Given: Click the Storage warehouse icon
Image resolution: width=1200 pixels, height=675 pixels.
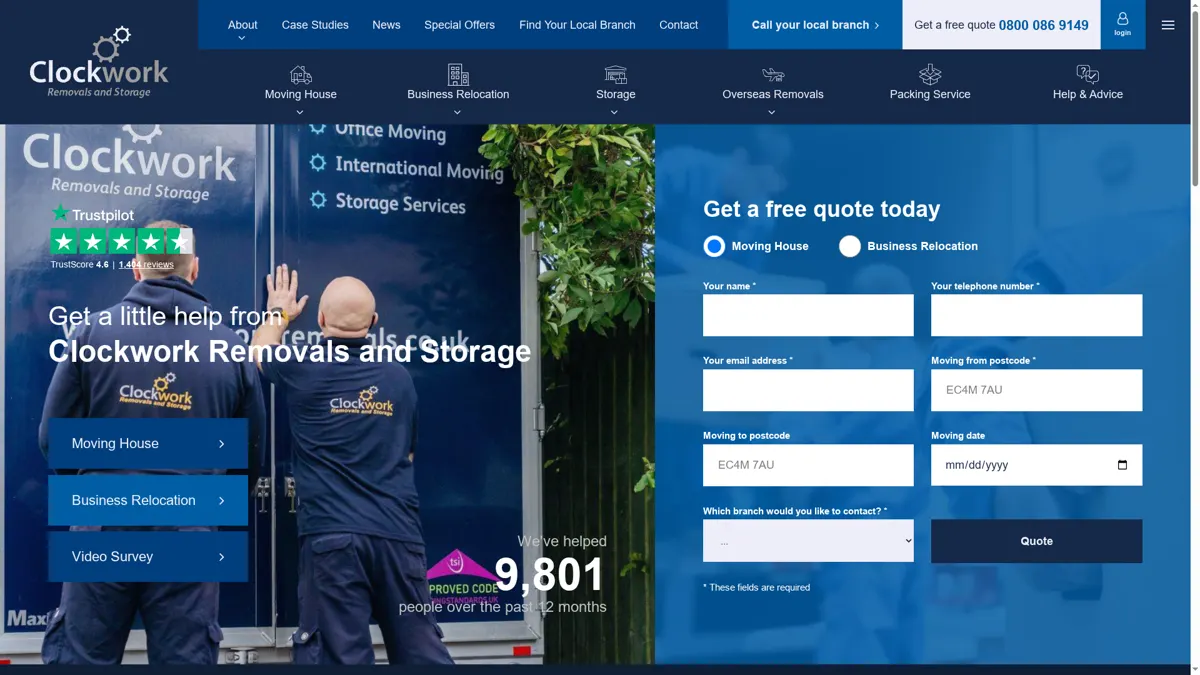Looking at the screenshot, I should tap(616, 74).
